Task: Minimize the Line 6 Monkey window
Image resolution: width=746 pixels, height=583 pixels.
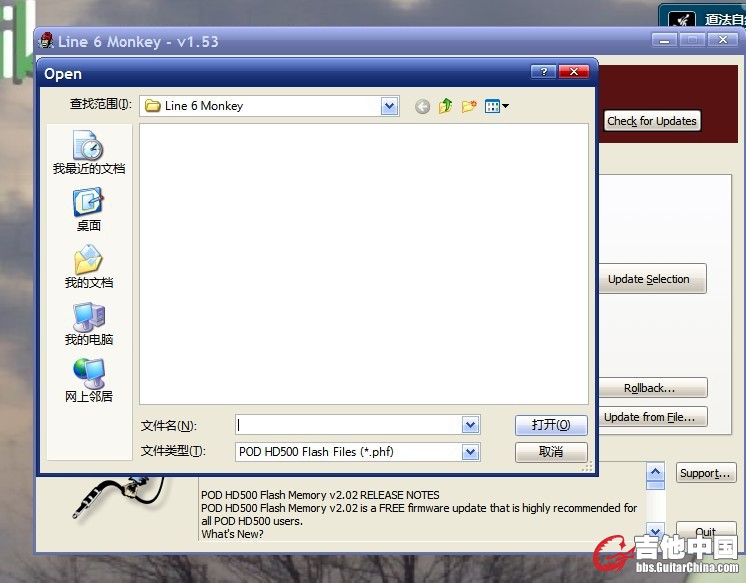Action: coord(664,40)
